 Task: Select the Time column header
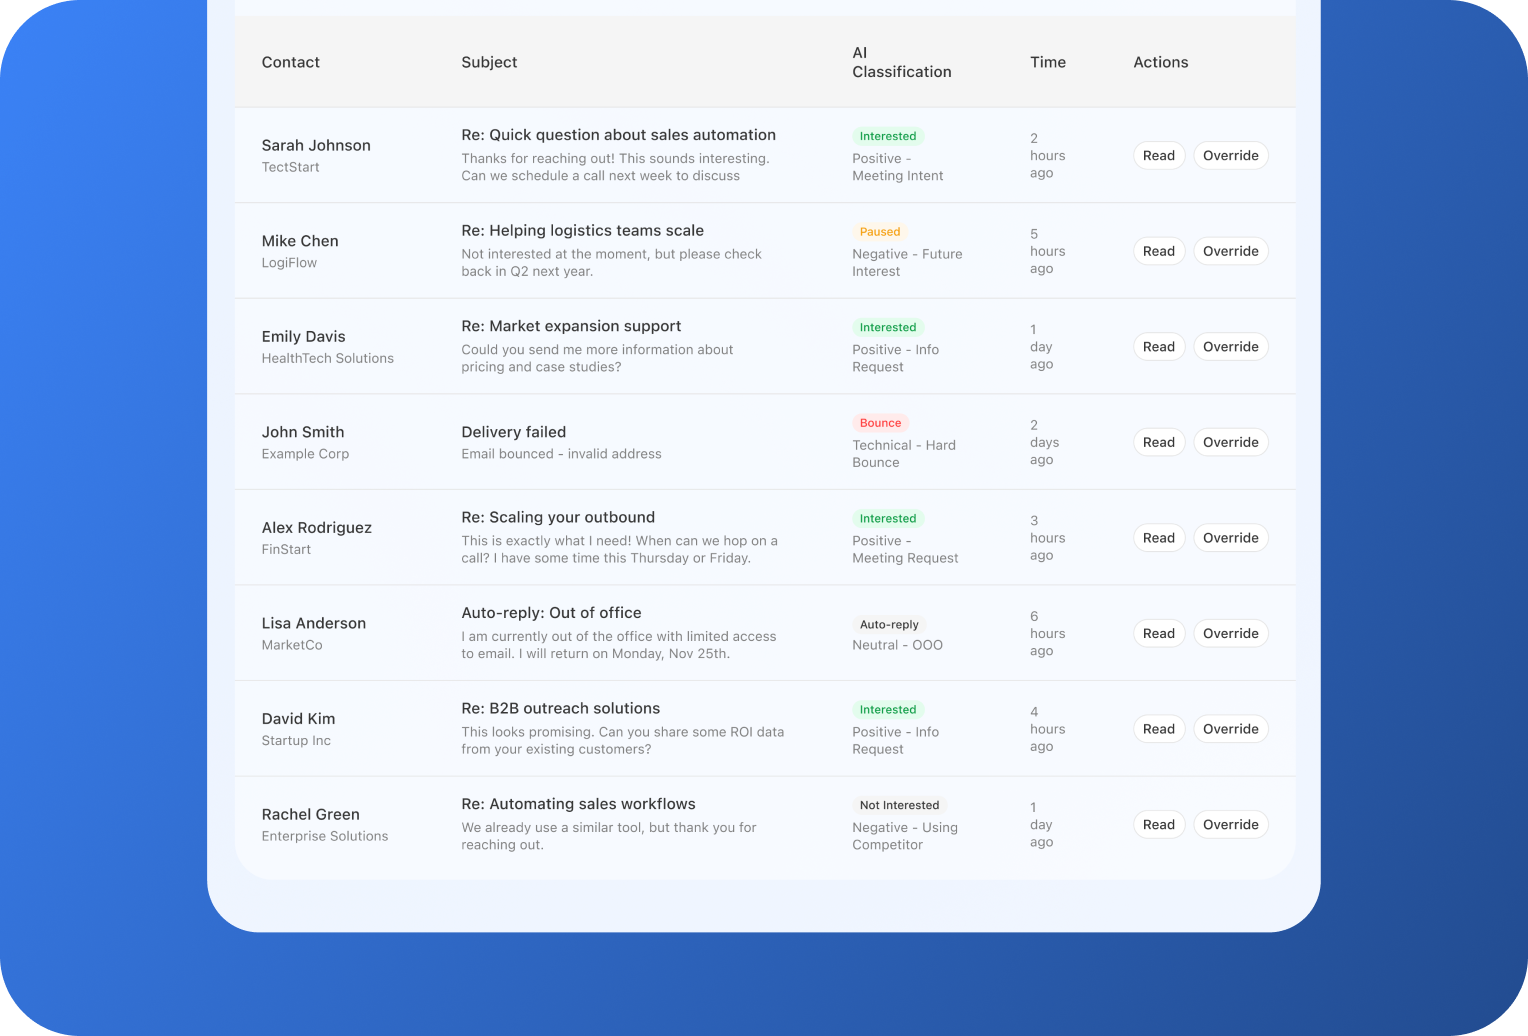(x=1047, y=62)
